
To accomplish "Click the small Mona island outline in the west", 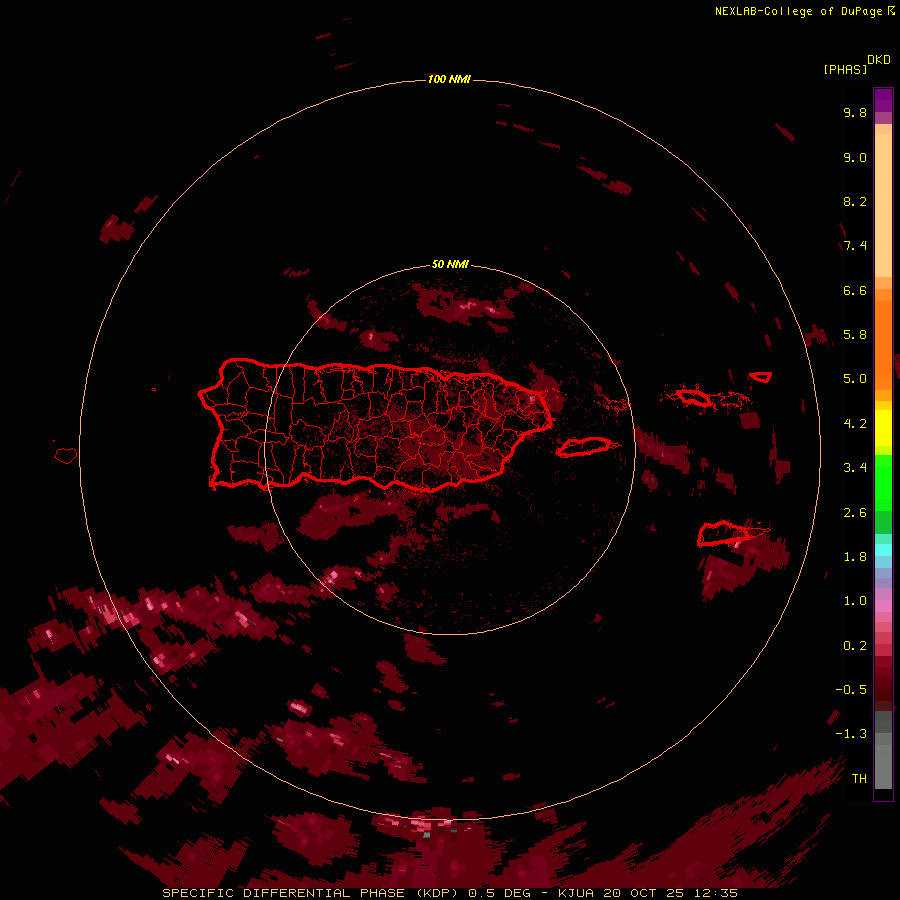I will pyautogui.click(x=66, y=456).
